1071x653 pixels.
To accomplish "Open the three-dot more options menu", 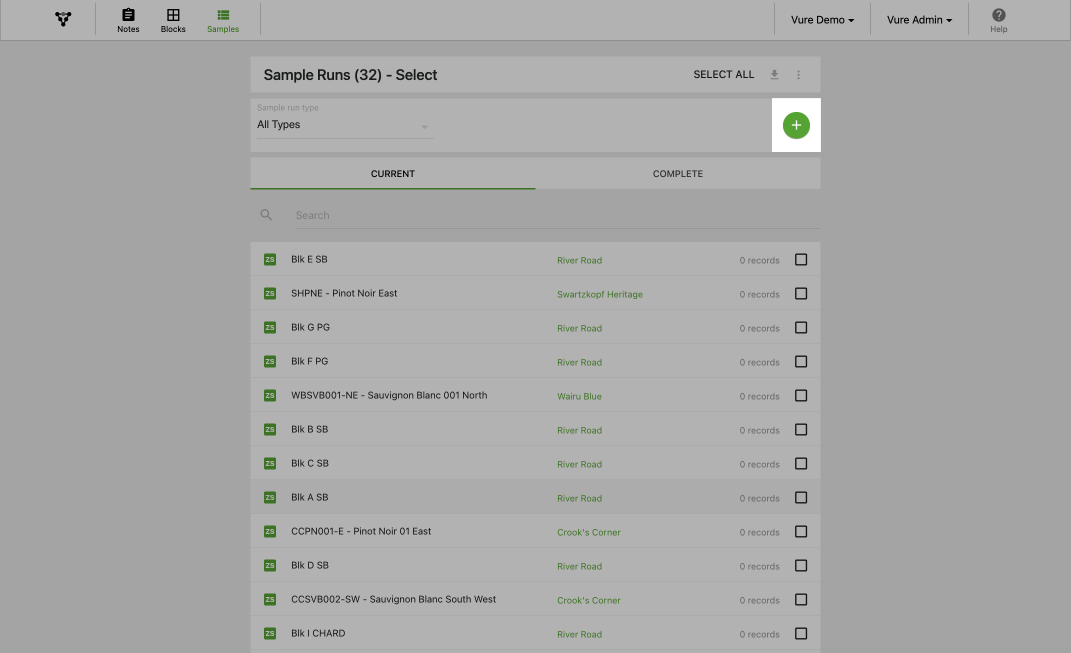I will click(x=798, y=75).
